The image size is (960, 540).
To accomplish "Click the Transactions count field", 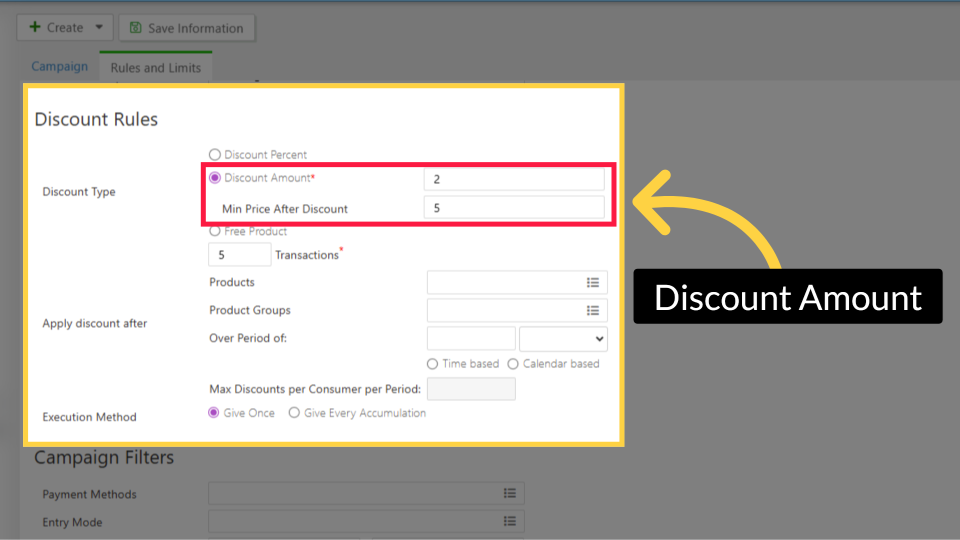I will (239, 255).
